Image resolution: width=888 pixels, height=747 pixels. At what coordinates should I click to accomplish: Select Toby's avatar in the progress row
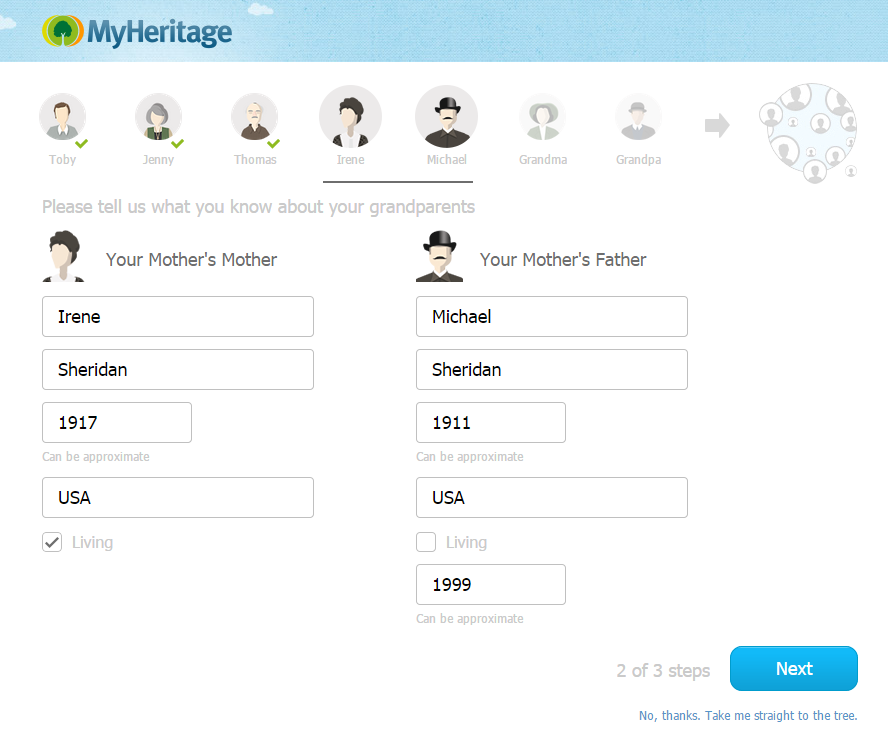(x=62, y=118)
